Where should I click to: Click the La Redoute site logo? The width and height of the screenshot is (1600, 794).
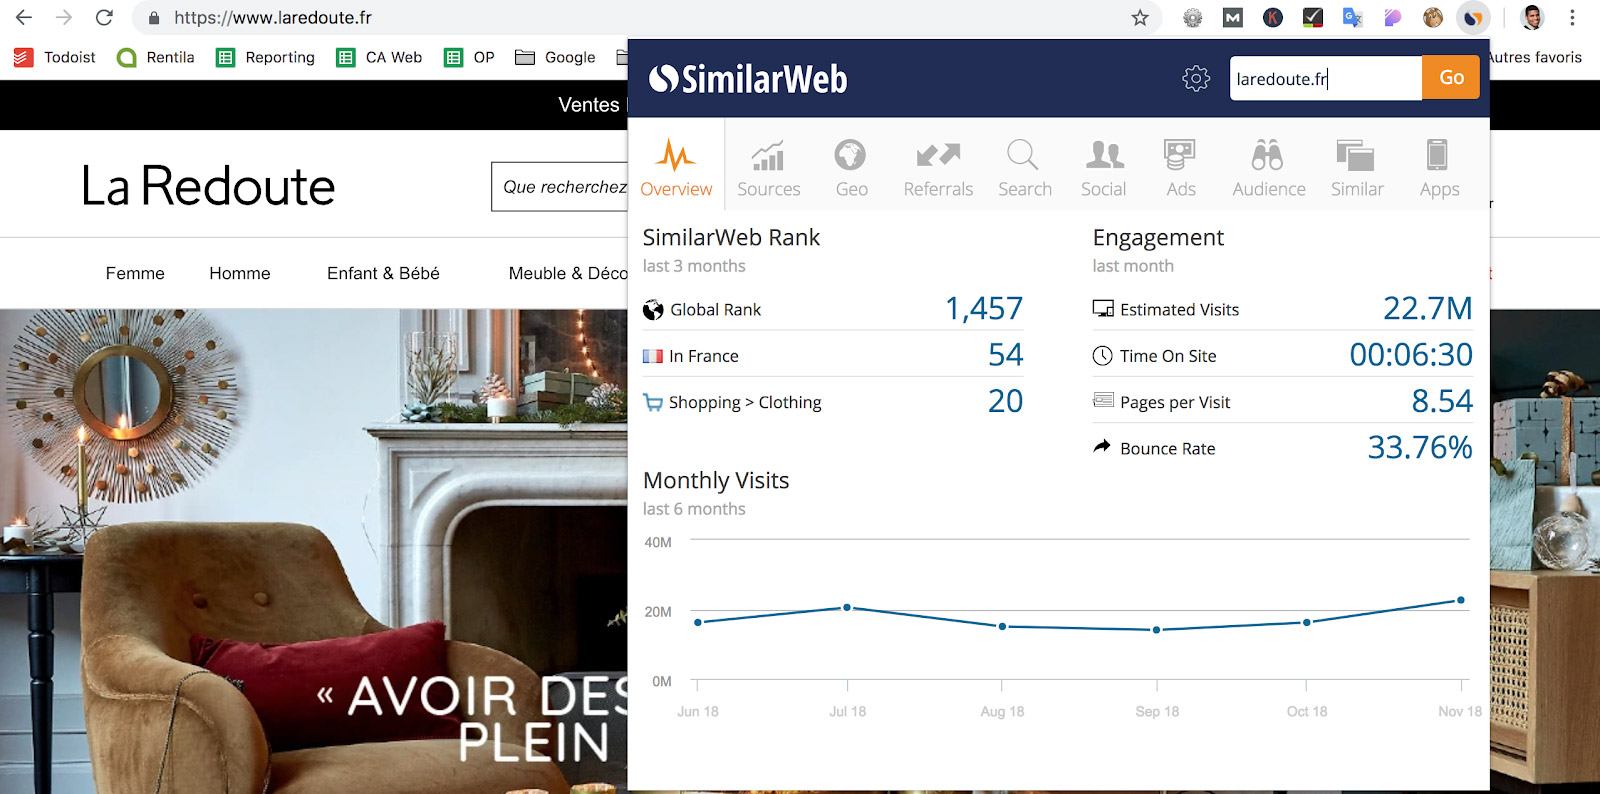pos(208,186)
